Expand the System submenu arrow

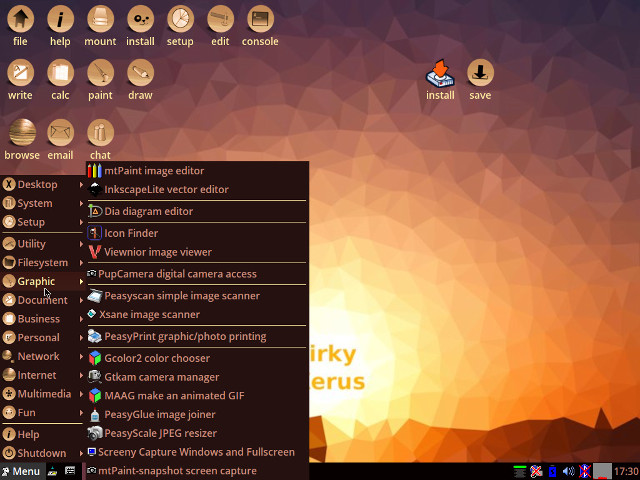pos(81,203)
